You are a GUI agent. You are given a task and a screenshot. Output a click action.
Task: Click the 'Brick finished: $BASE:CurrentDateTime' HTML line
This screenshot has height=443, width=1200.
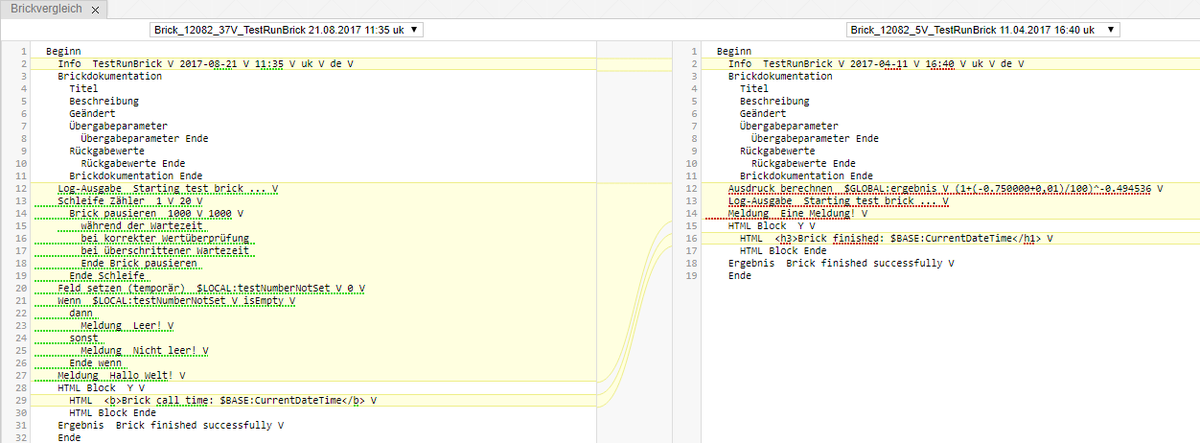(x=896, y=239)
